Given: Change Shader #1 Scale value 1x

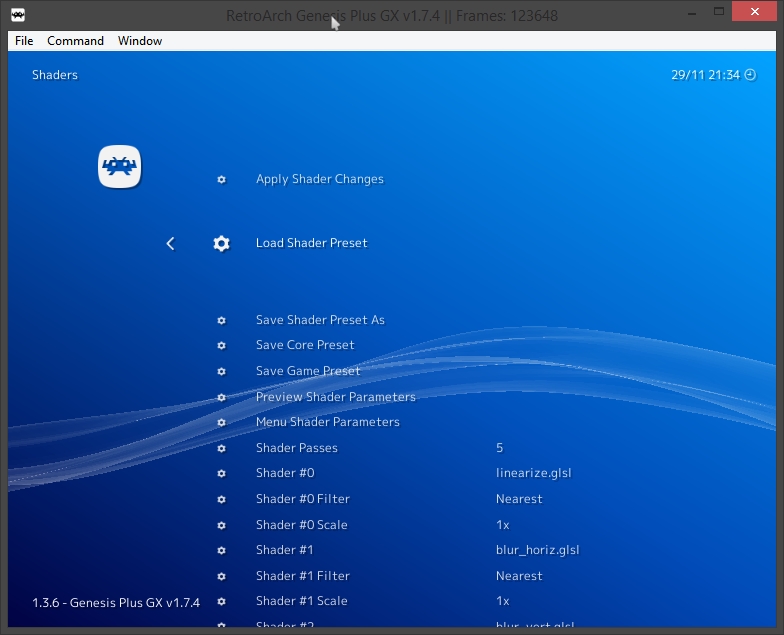Looking at the screenshot, I should click(502, 601).
